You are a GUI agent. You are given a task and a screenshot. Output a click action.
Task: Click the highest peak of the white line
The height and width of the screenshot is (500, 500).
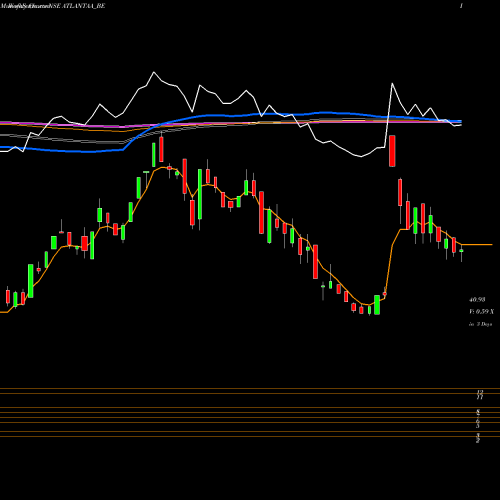154,72
